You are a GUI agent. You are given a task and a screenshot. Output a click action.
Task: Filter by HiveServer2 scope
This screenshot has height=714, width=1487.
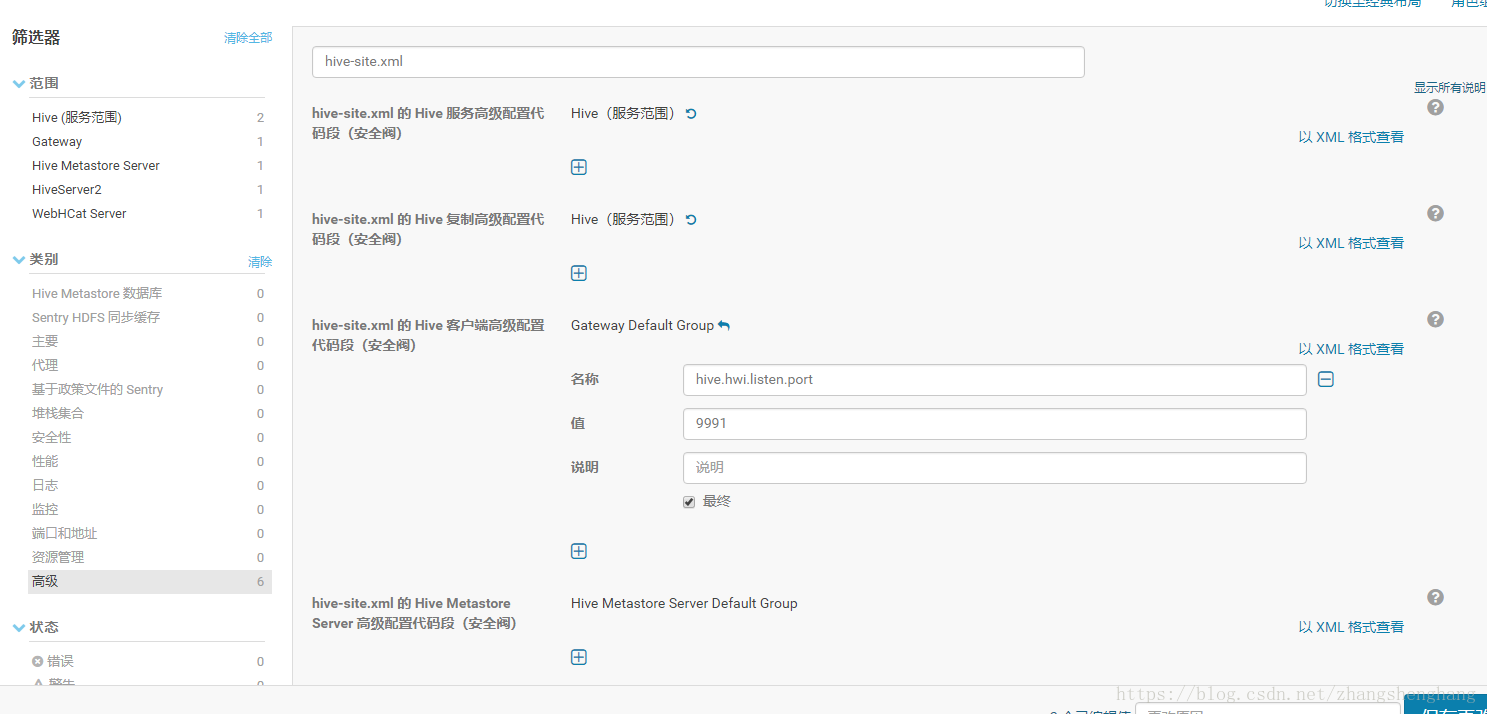coord(150,189)
